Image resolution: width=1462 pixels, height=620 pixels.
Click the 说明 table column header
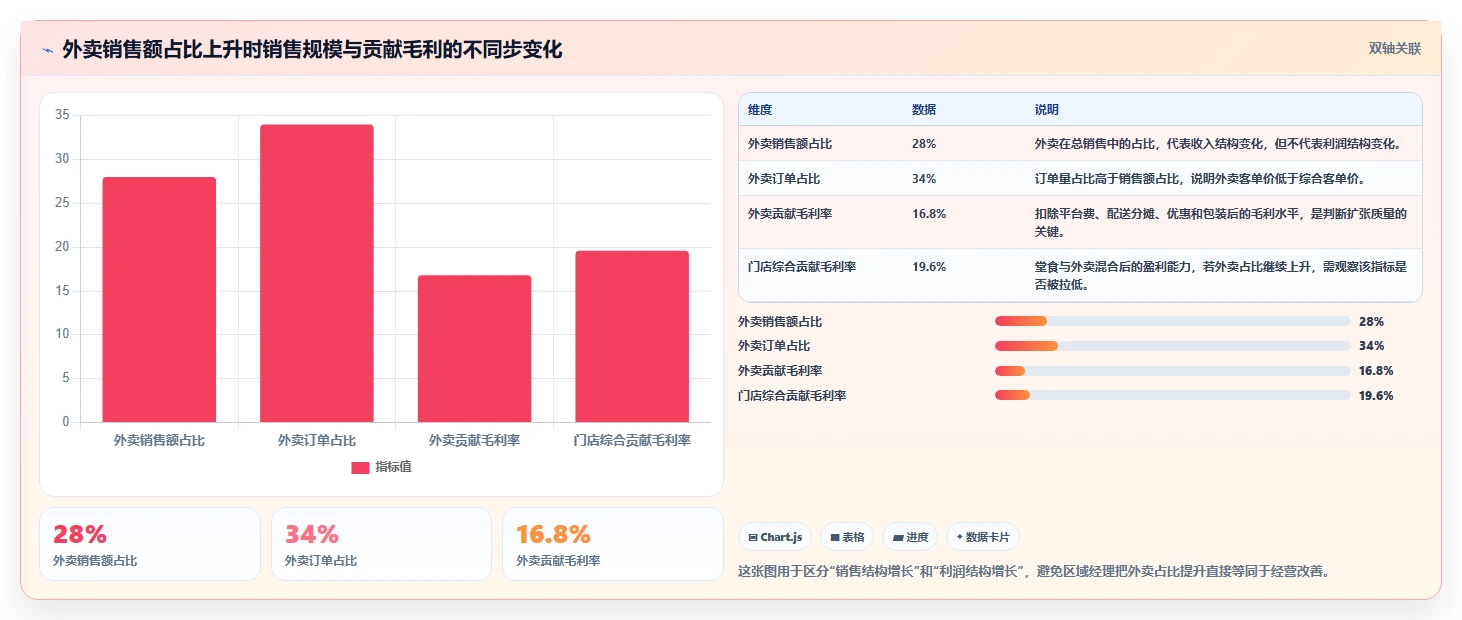click(1047, 110)
